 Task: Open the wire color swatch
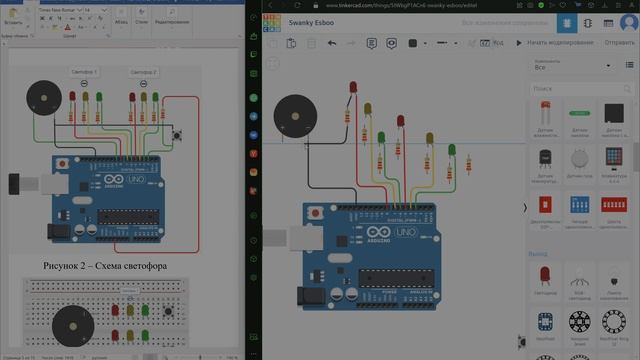[413, 43]
